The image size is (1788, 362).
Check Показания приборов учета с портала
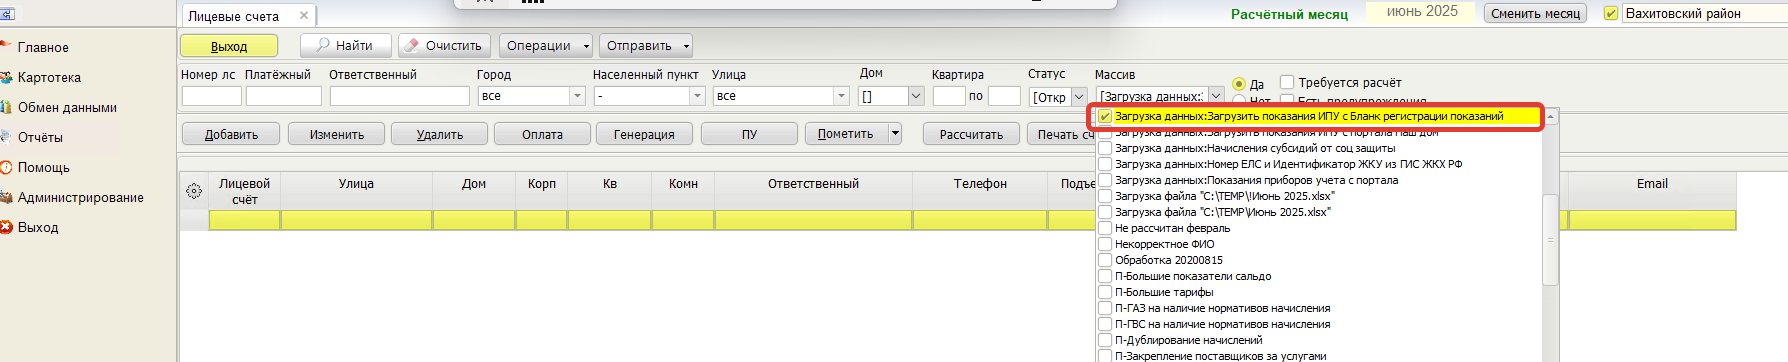[x=1105, y=180]
